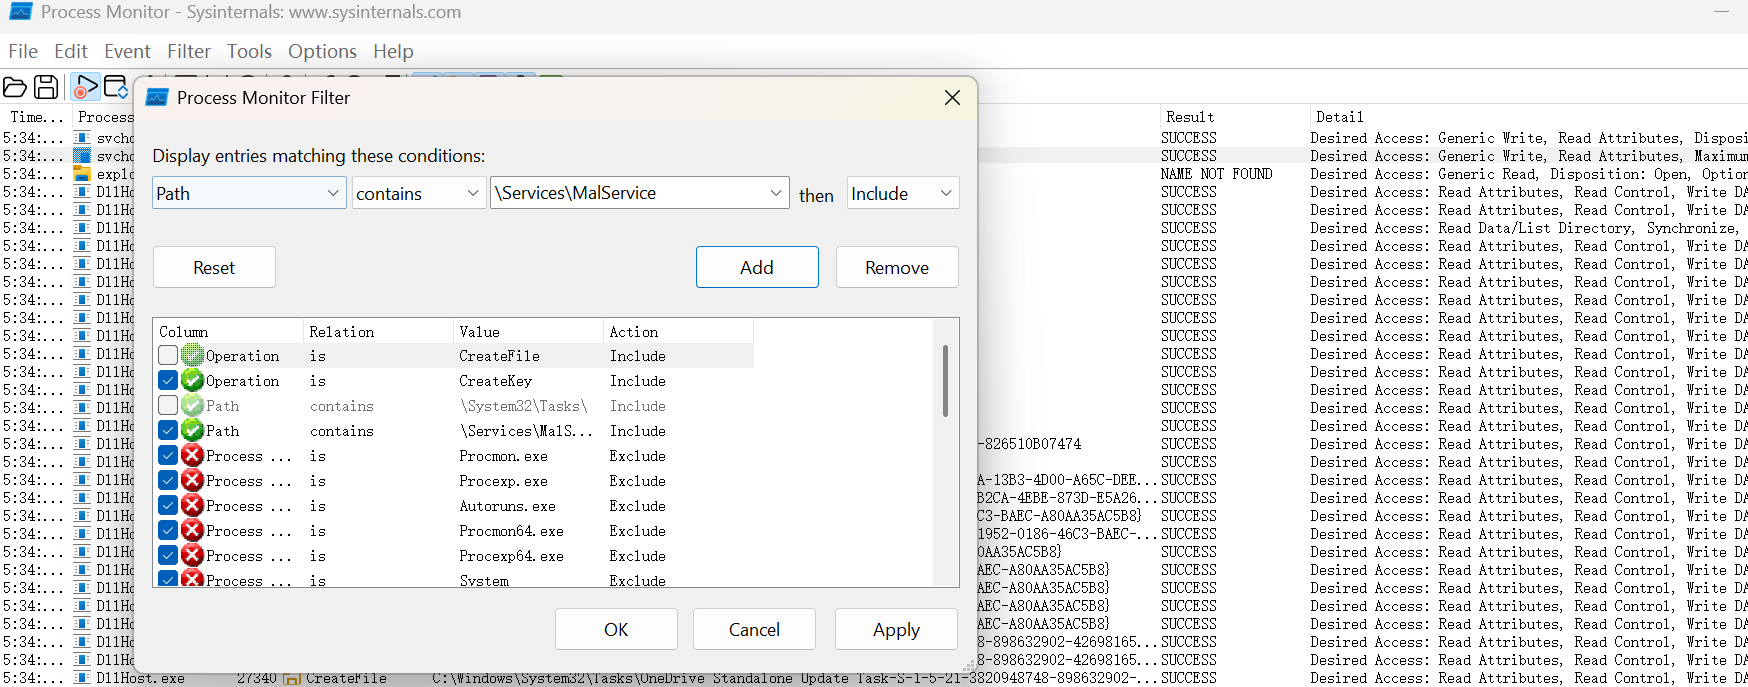Screen dimensions: 1748x687
Task: Toggle the Autoscroll toolbar icon
Action: [x=116, y=87]
